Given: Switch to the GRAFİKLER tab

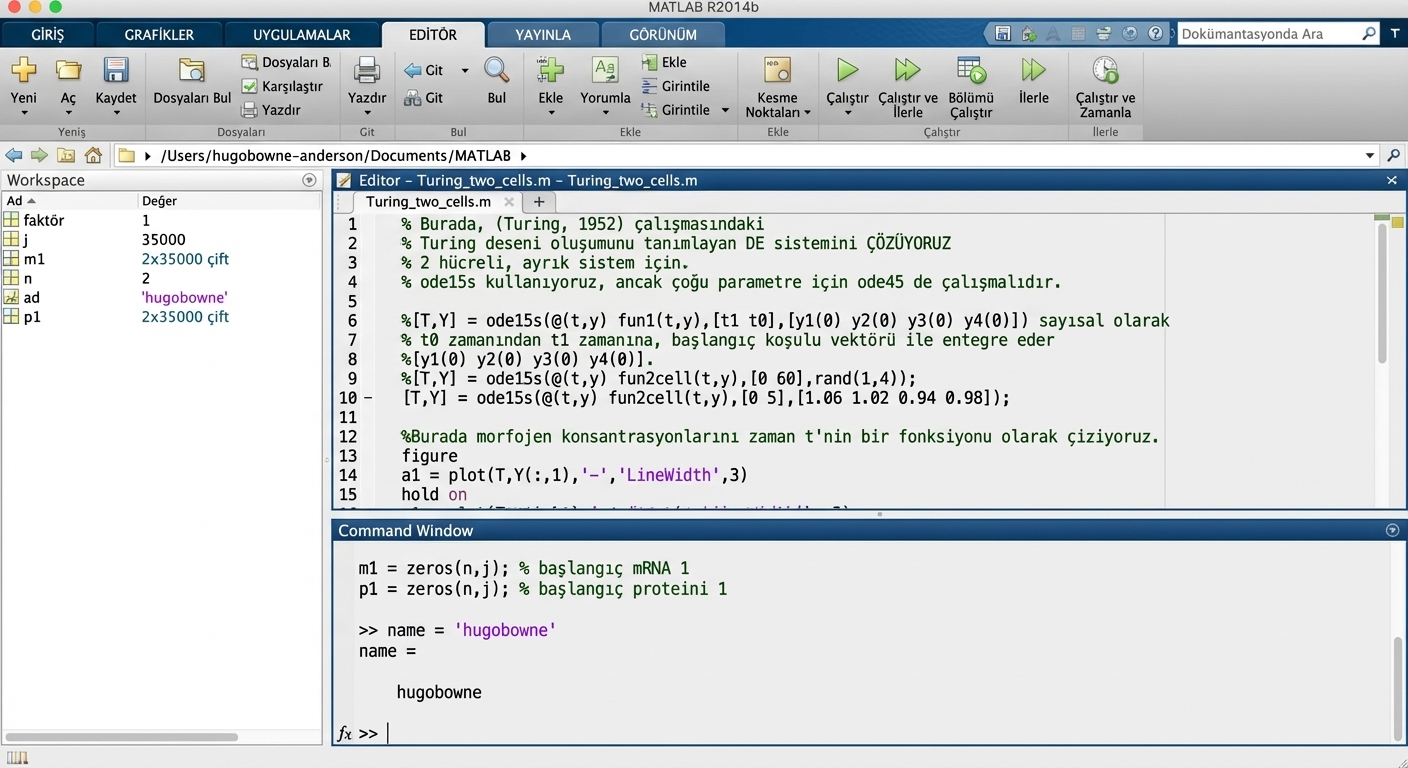Looking at the screenshot, I should tap(159, 34).
